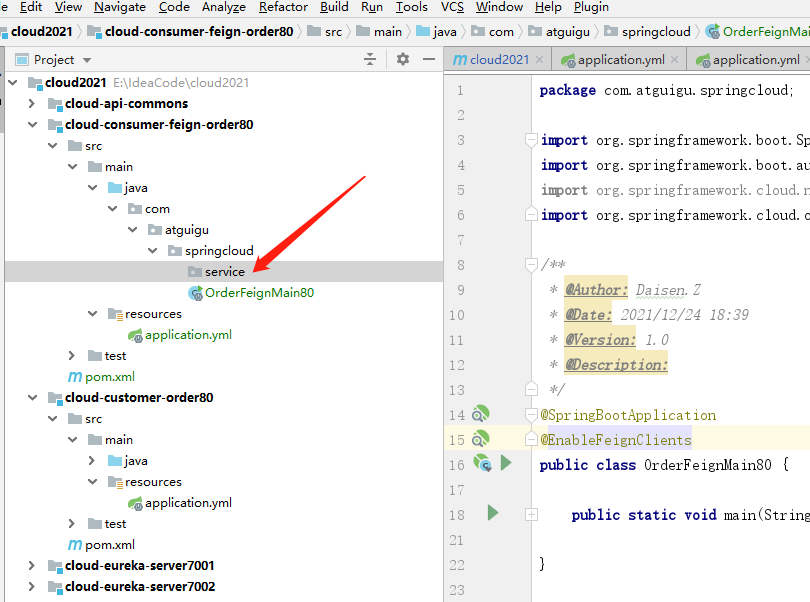Click the @Description: tag in the Javadoc comment
Image resolution: width=810 pixels, height=602 pixels.
point(616,365)
